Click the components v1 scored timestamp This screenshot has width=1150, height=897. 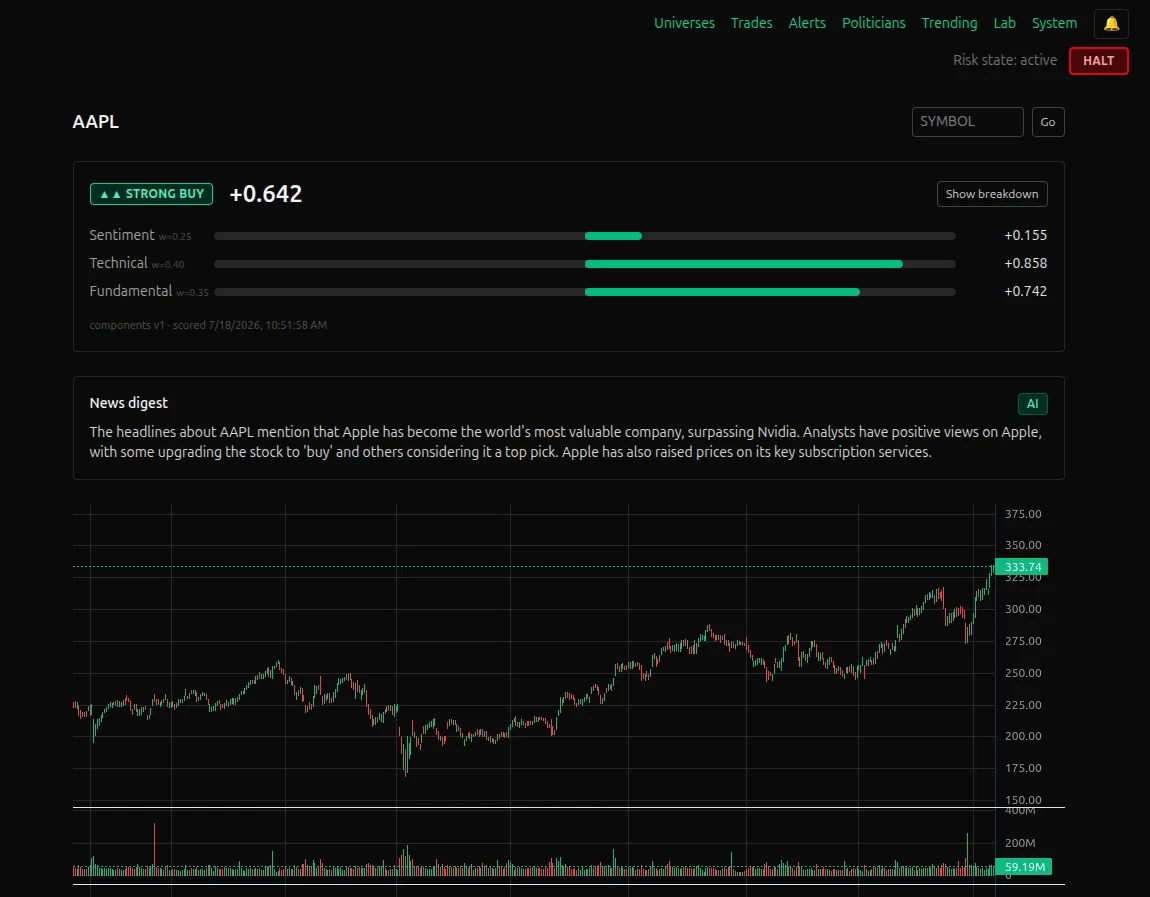(x=208, y=325)
